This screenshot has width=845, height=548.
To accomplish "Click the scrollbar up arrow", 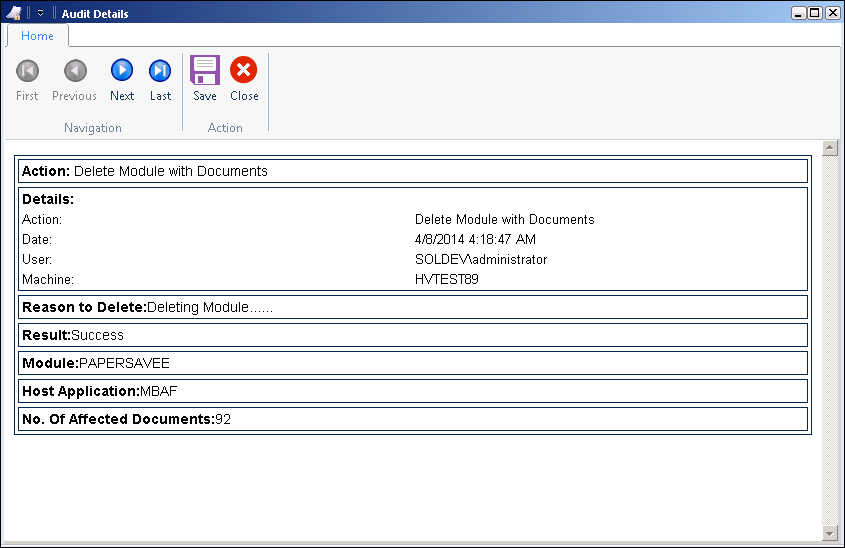I will [x=830, y=148].
